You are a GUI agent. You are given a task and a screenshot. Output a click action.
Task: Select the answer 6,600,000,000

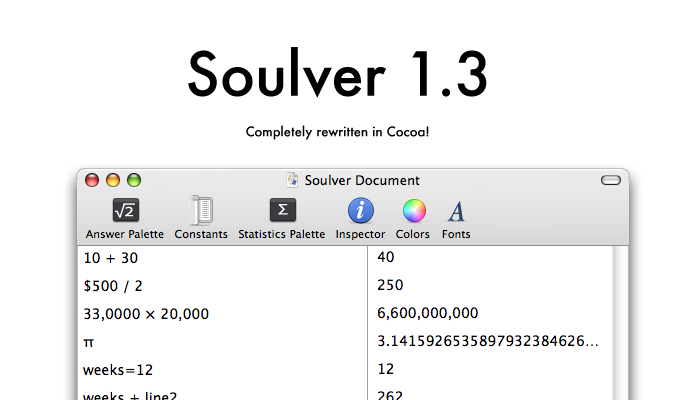pyautogui.click(x=427, y=313)
